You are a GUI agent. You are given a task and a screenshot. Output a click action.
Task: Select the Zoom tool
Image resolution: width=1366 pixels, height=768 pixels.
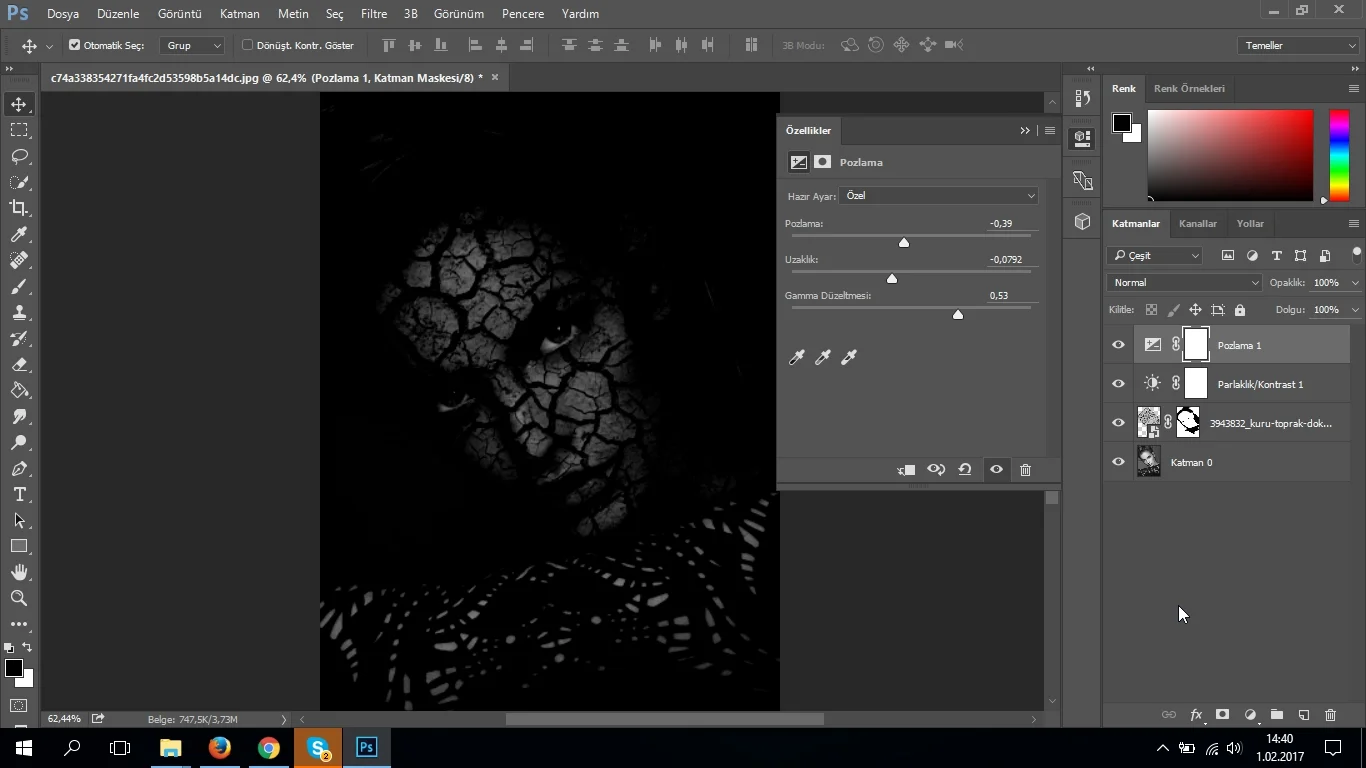click(19, 598)
